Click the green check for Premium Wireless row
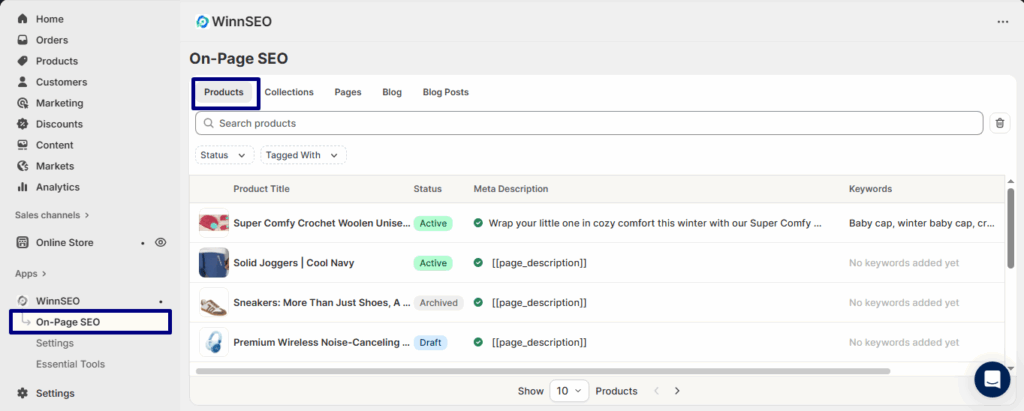This screenshot has width=1024, height=411. pos(478,342)
